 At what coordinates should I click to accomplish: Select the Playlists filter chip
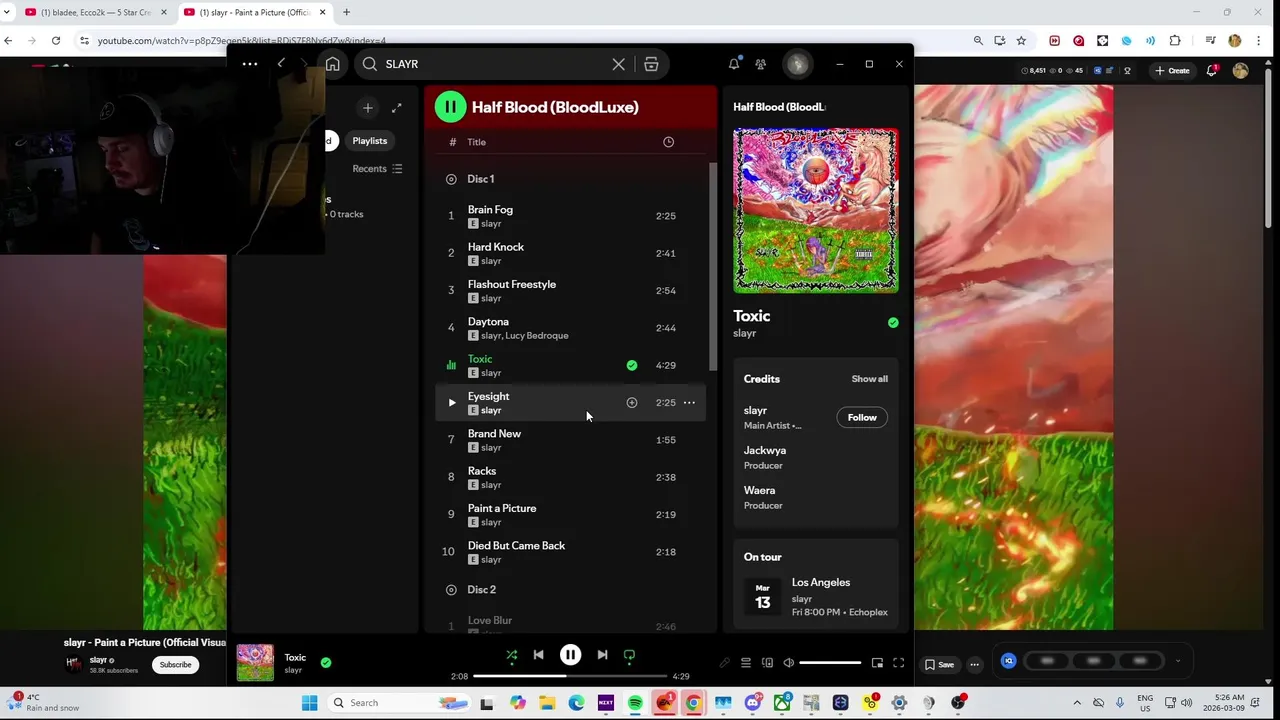370,141
